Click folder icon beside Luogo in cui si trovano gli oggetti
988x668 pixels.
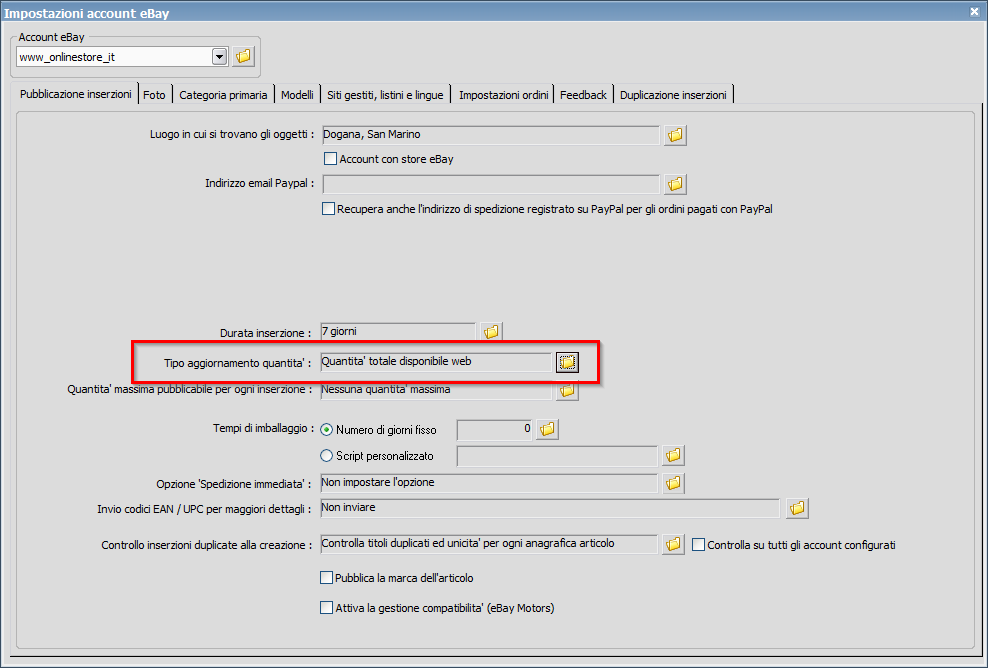coord(675,135)
